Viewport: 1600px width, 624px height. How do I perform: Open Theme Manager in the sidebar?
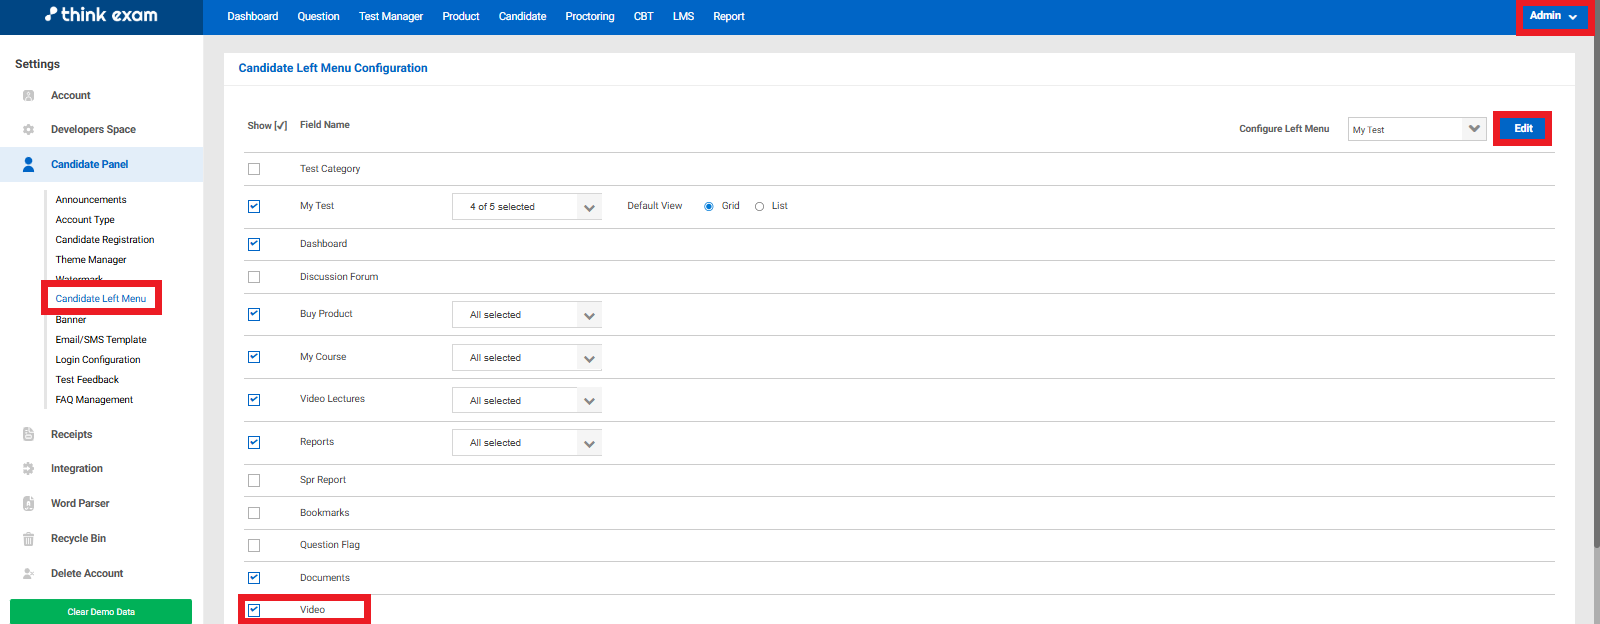[x=91, y=260]
